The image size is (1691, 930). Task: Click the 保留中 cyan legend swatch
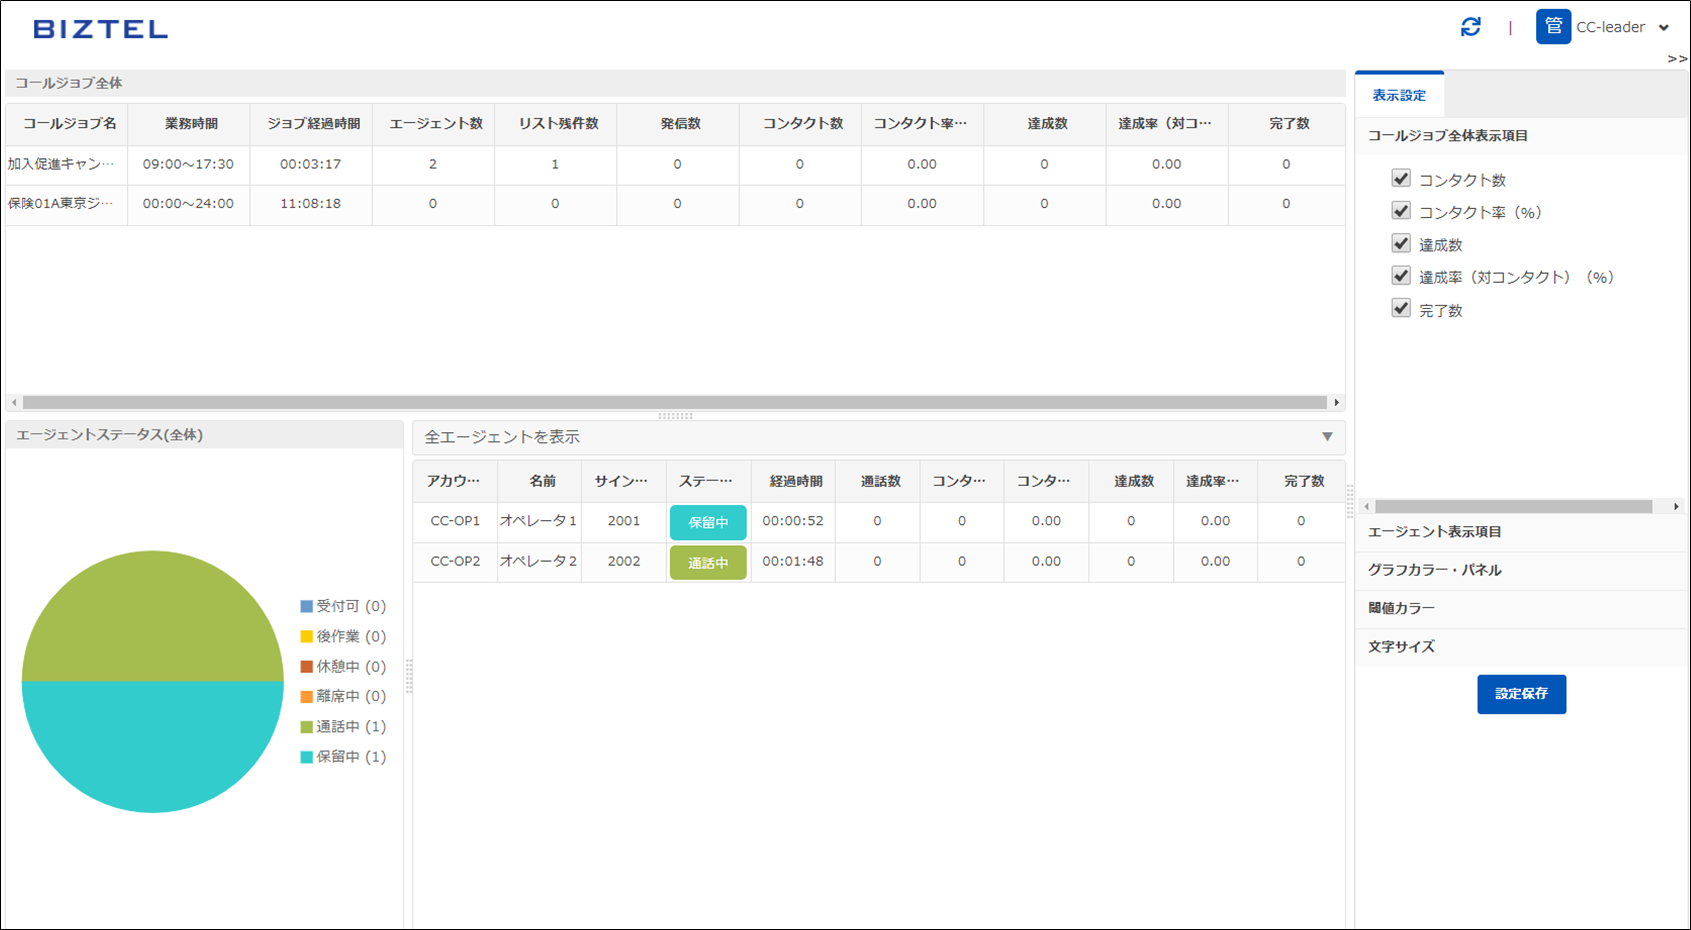307,757
